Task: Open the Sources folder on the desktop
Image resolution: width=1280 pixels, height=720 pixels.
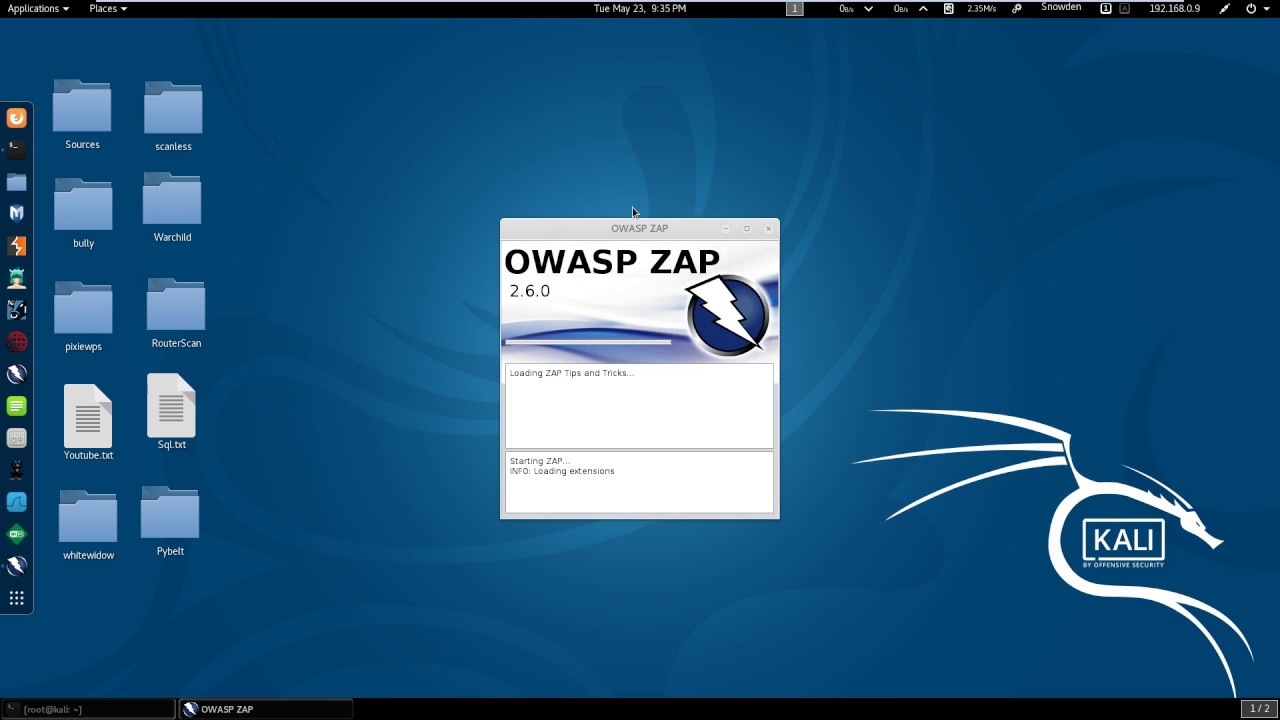Action: (82, 114)
